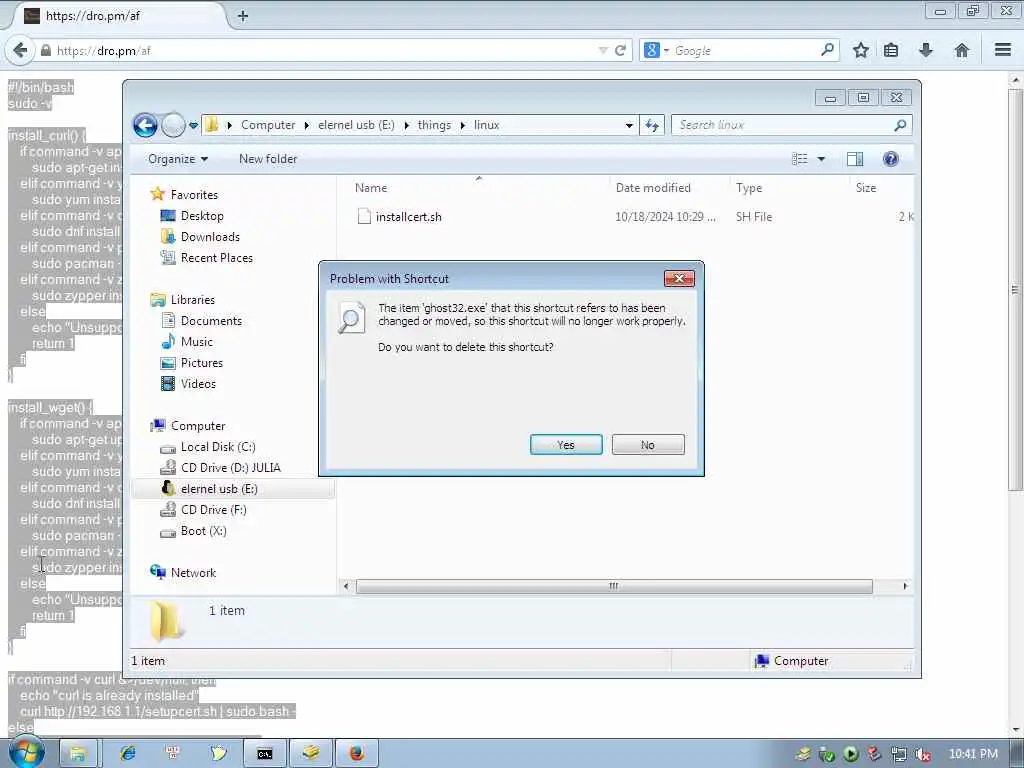This screenshot has height=768, width=1024.
Task: Open command prompt from taskbar
Action: [264, 753]
